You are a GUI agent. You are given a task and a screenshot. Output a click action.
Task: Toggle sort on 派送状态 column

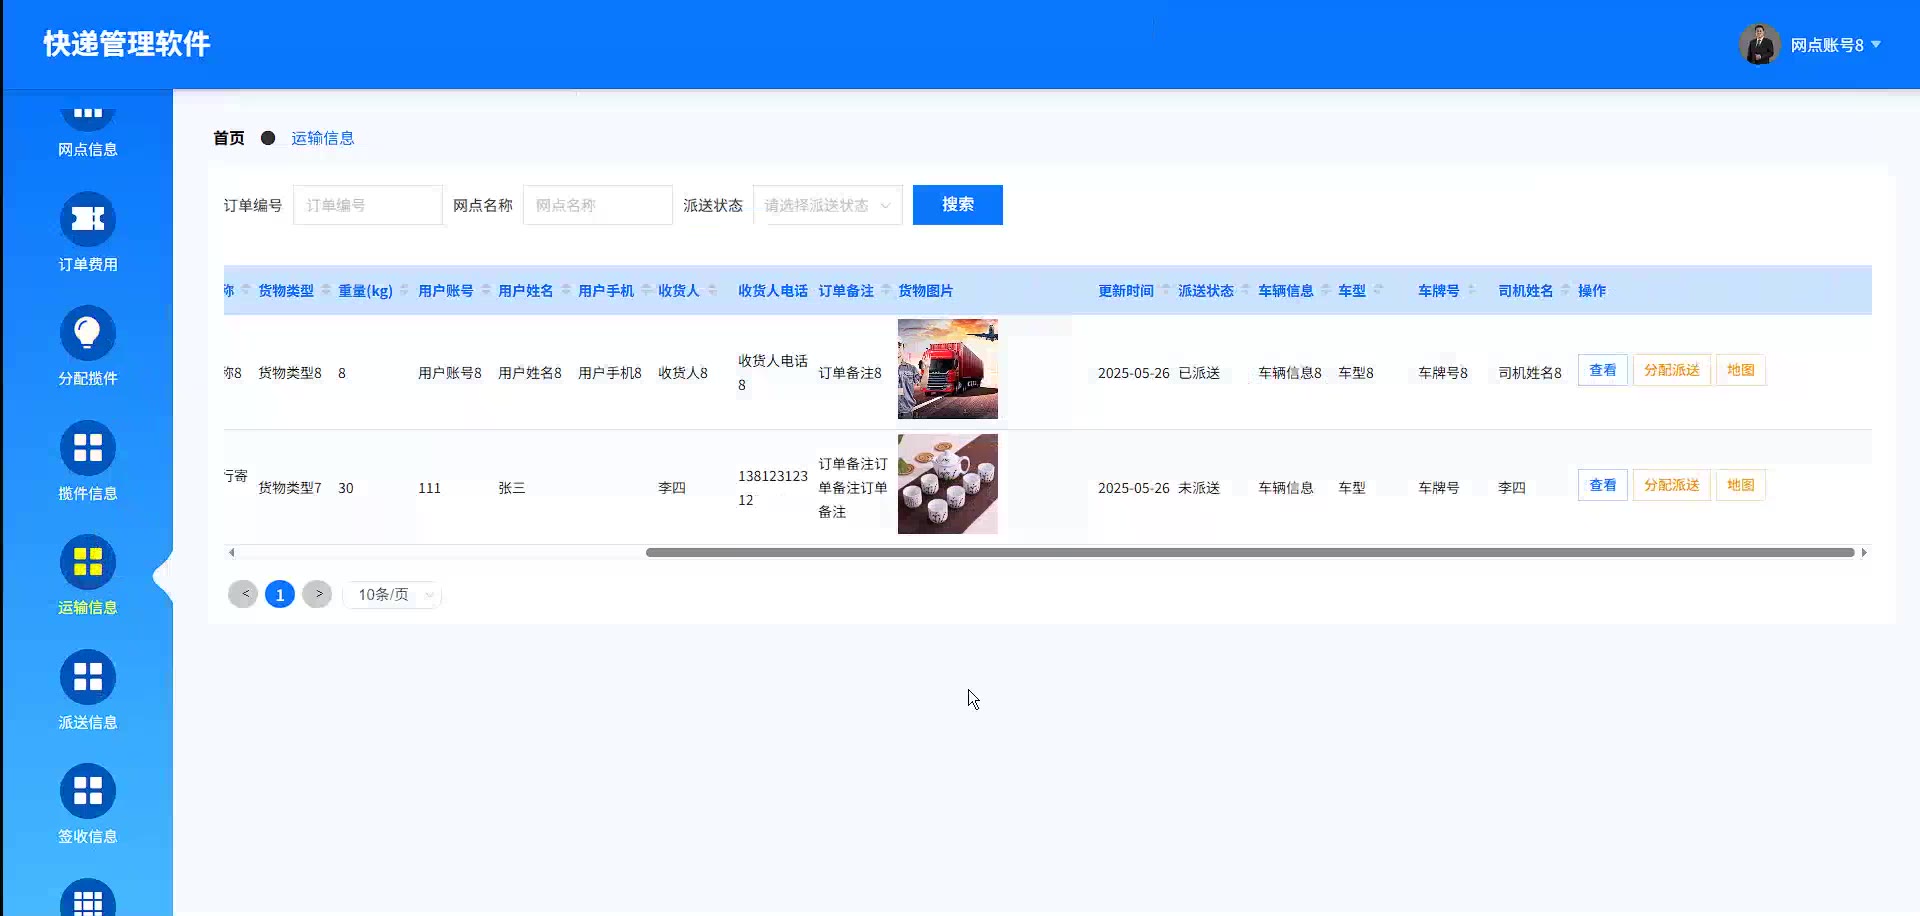1245,291
